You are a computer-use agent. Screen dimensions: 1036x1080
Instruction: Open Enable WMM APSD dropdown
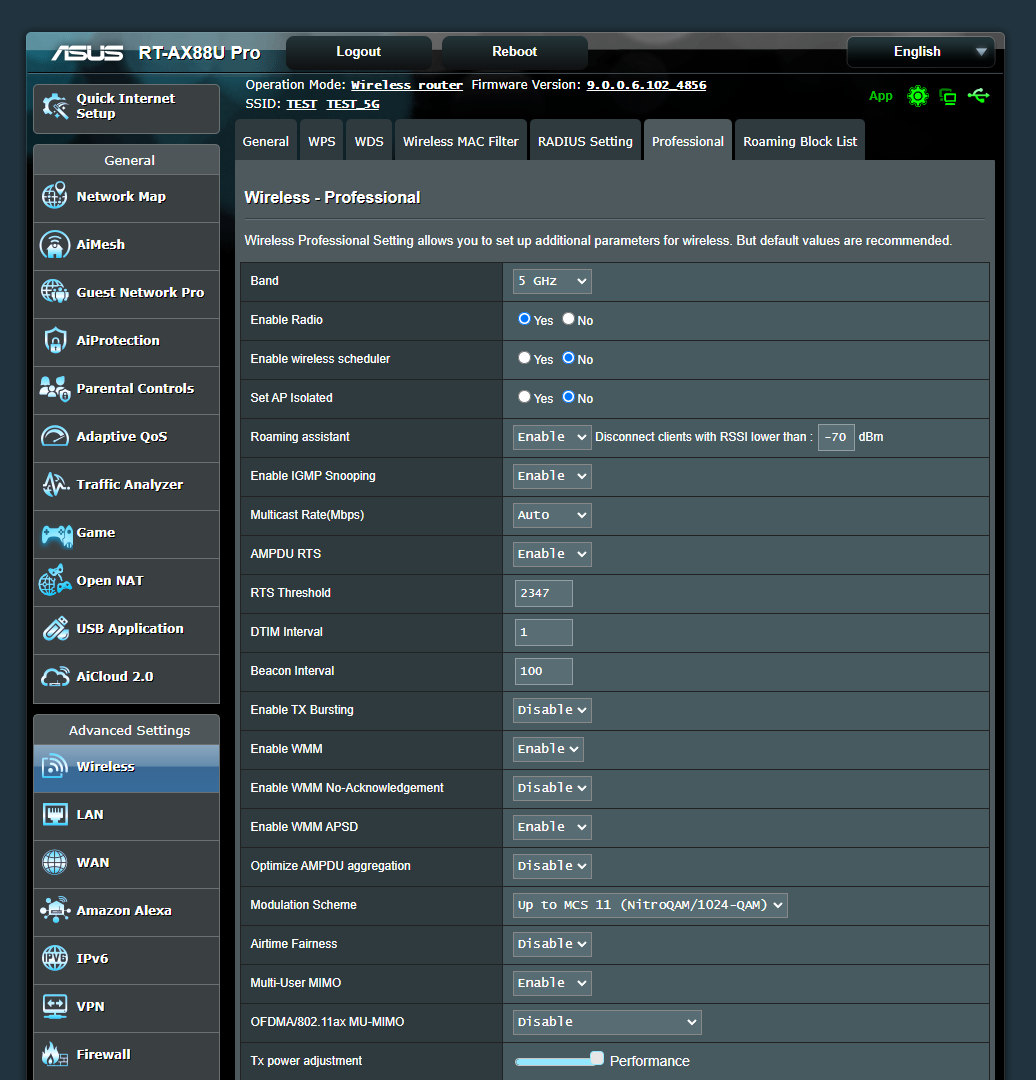[552, 827]
